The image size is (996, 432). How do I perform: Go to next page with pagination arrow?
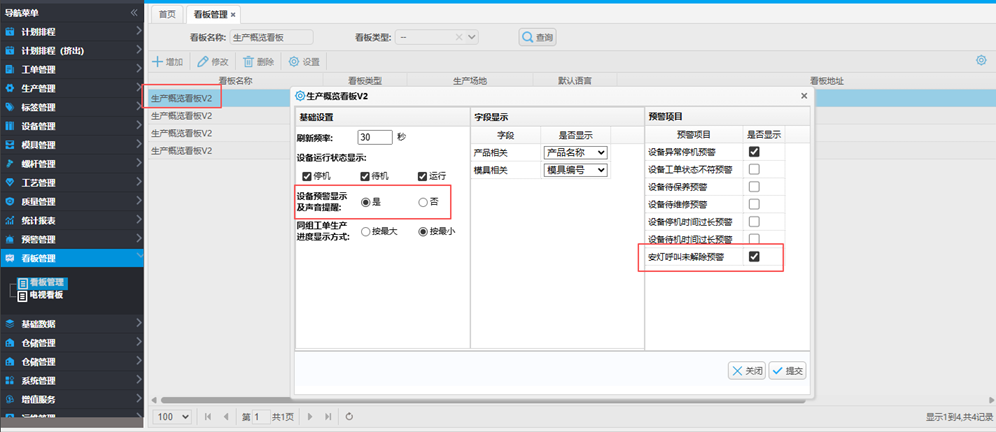pos(311,416)
